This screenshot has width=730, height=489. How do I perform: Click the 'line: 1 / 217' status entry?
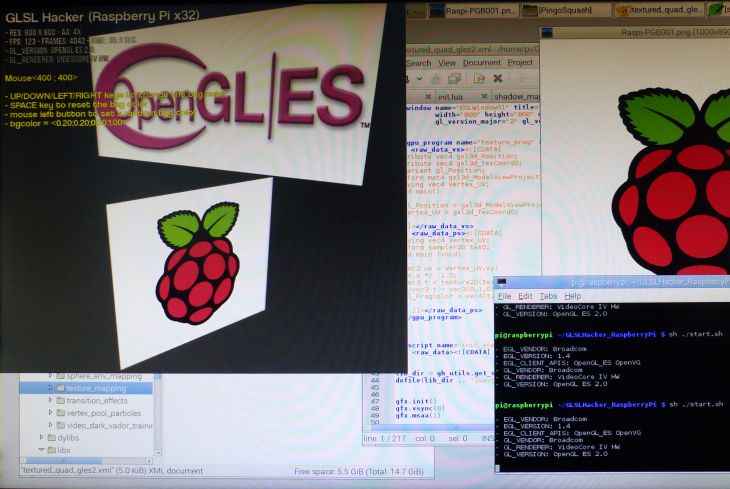tap(385, 439)
